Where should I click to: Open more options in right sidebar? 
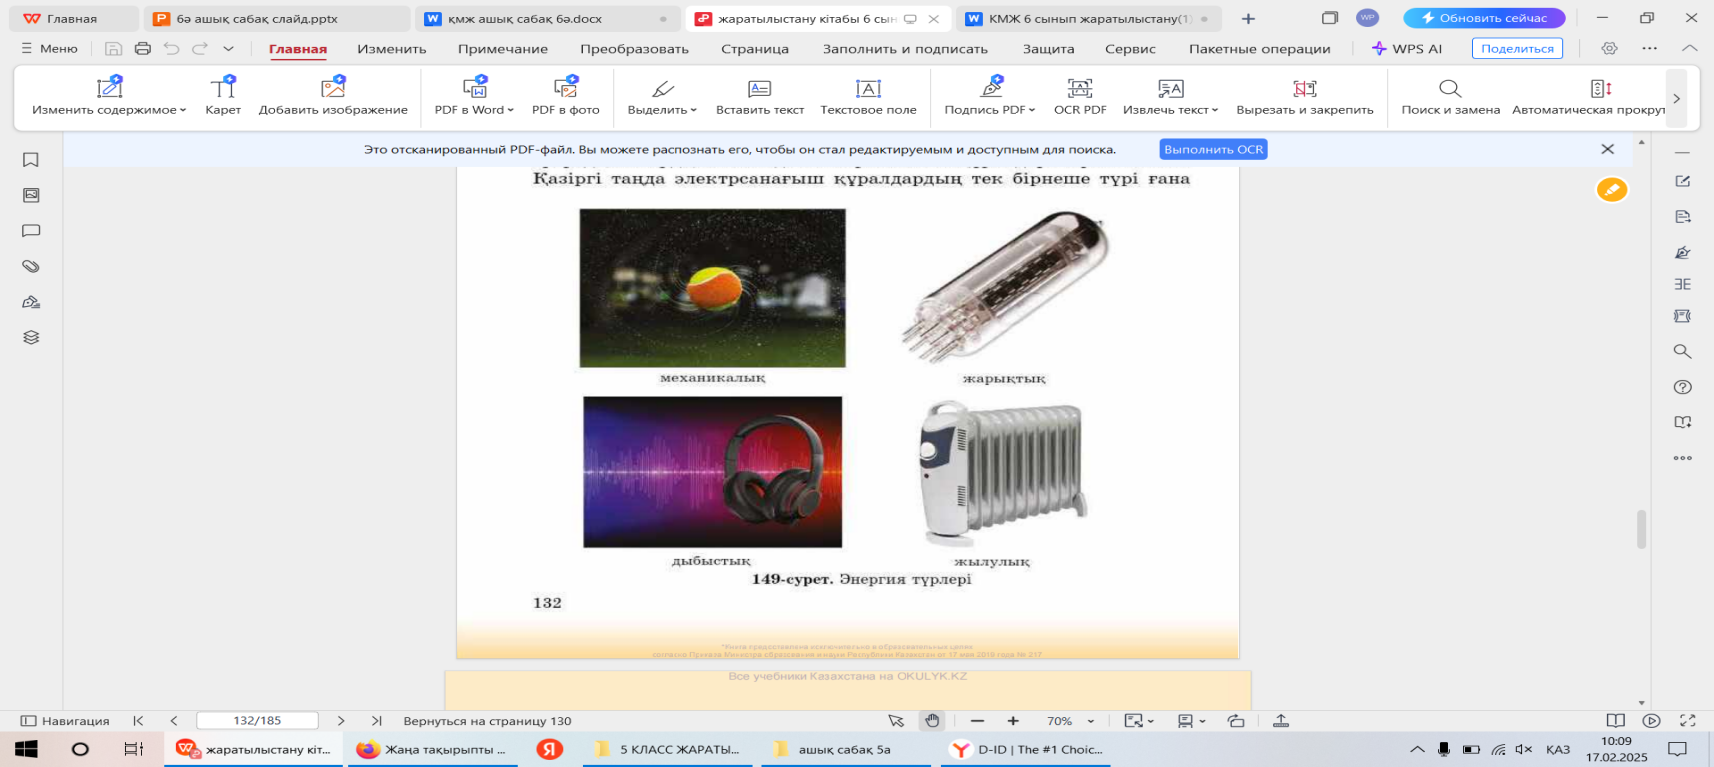point(1683,458)
